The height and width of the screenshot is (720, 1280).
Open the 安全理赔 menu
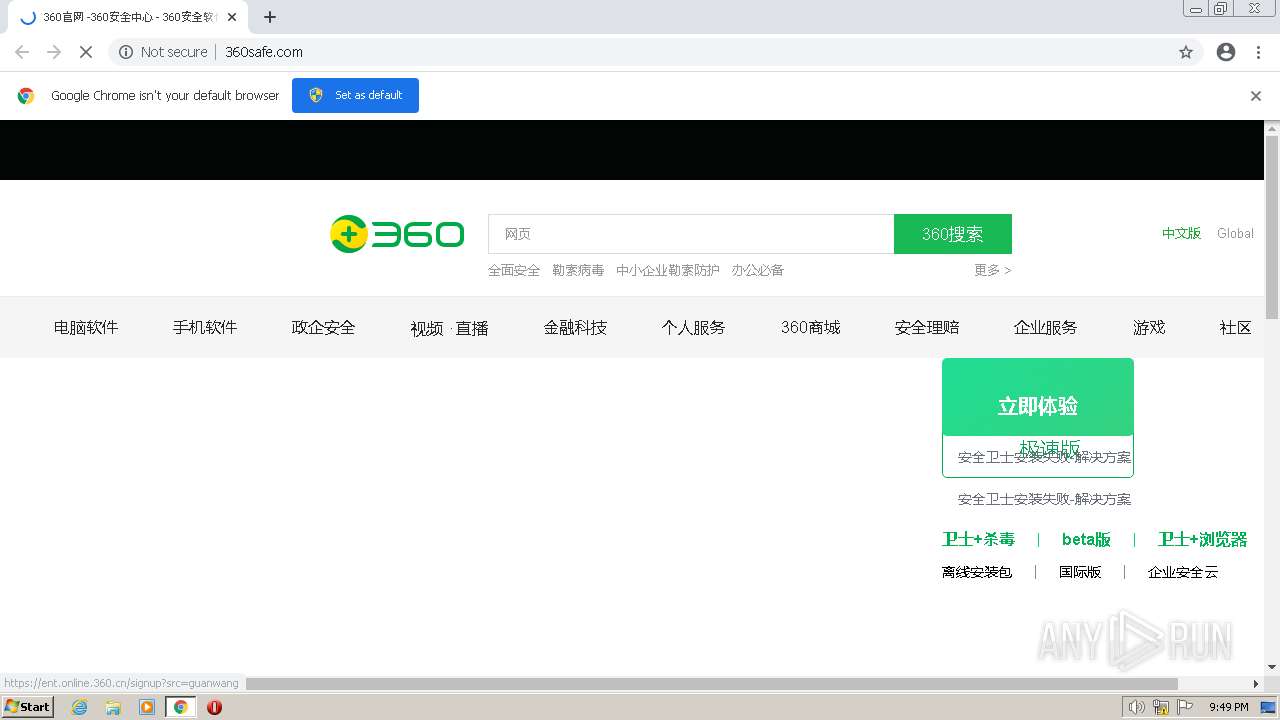tap(927, 327)
